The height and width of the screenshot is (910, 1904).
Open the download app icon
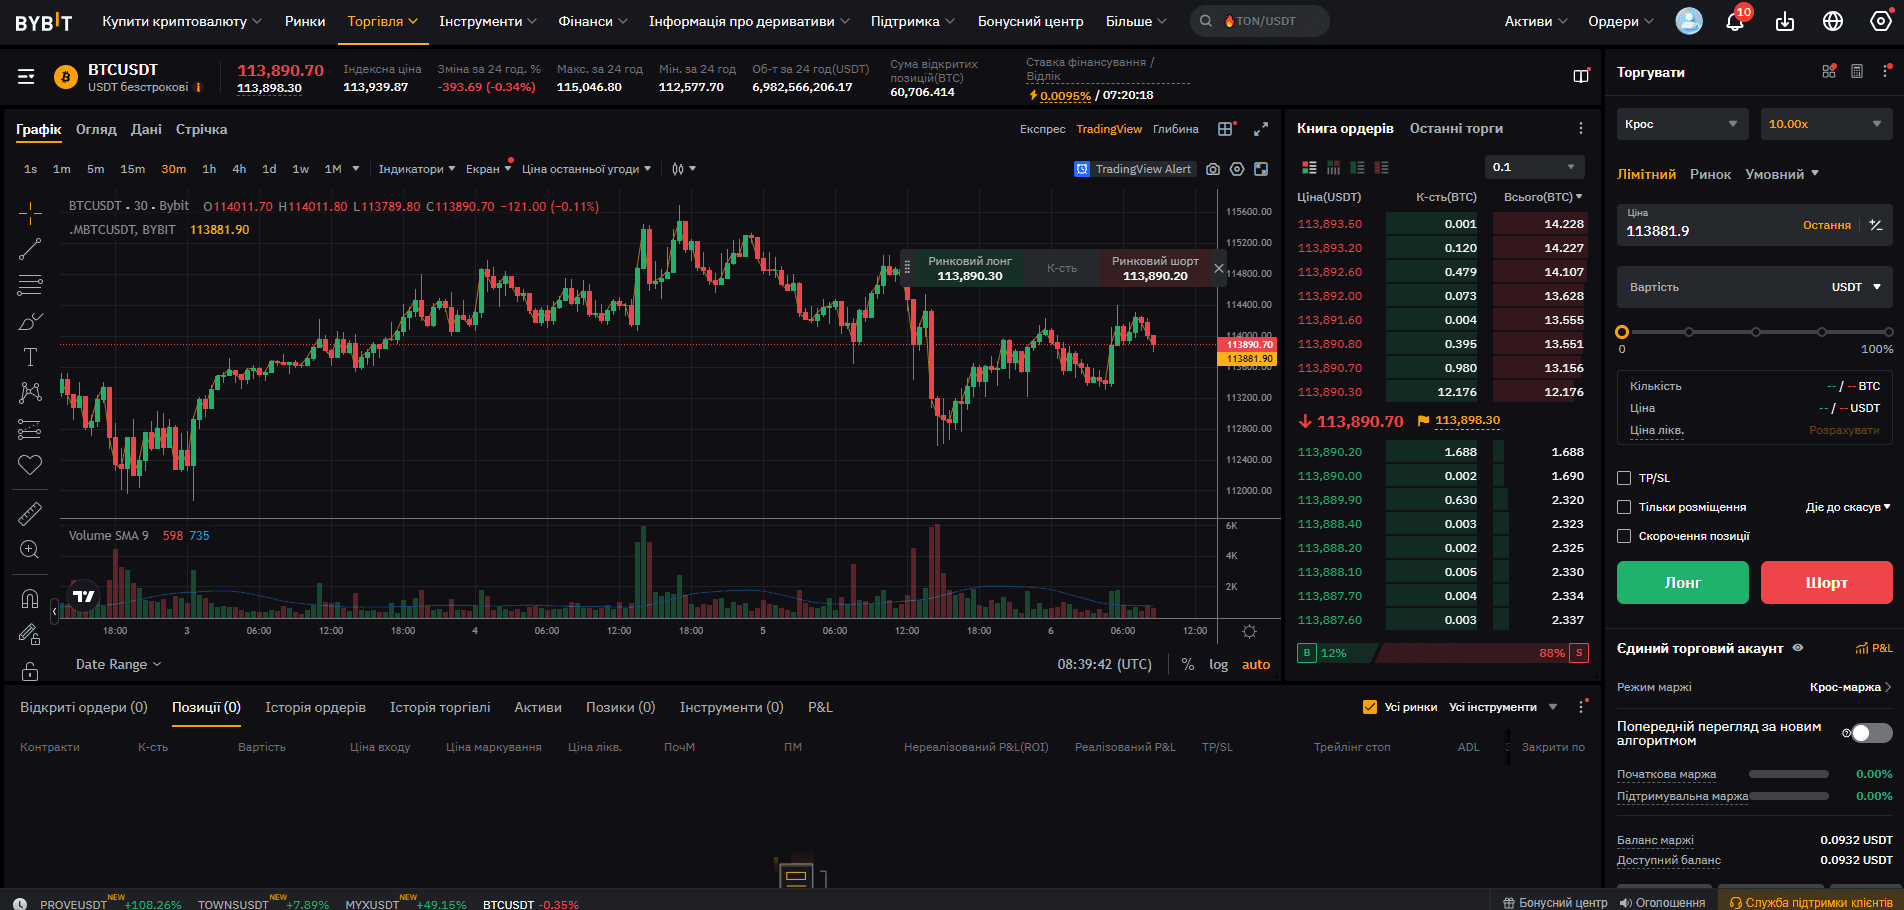click(1785, 21)
